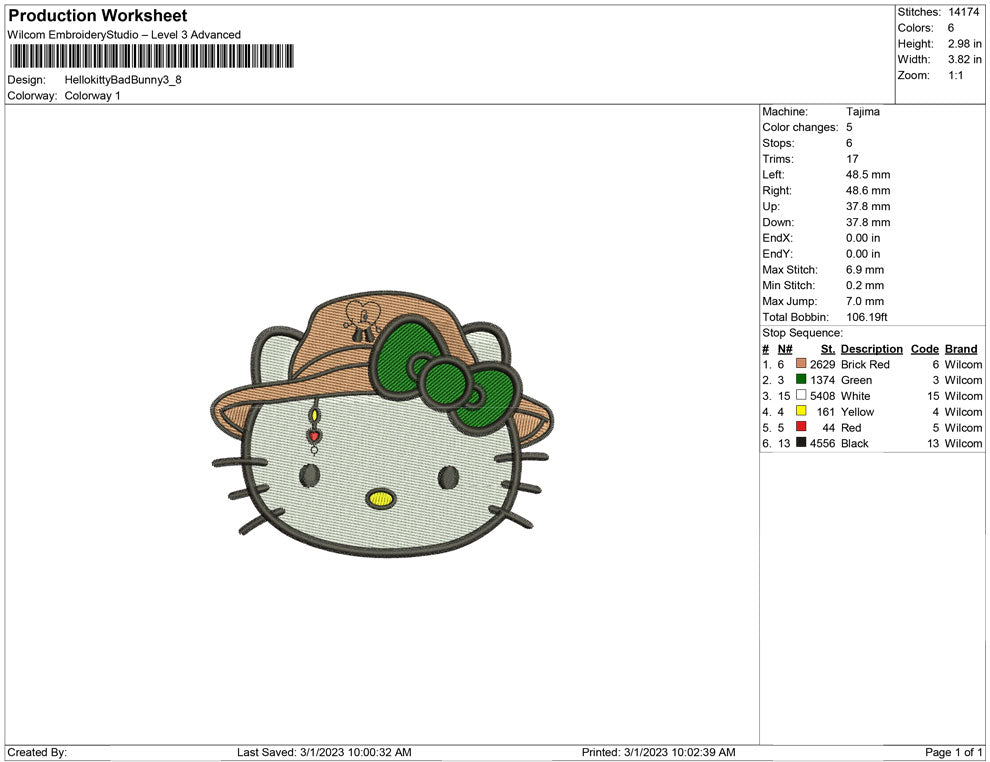Select the Green color swatch

[x=799, y=380]
